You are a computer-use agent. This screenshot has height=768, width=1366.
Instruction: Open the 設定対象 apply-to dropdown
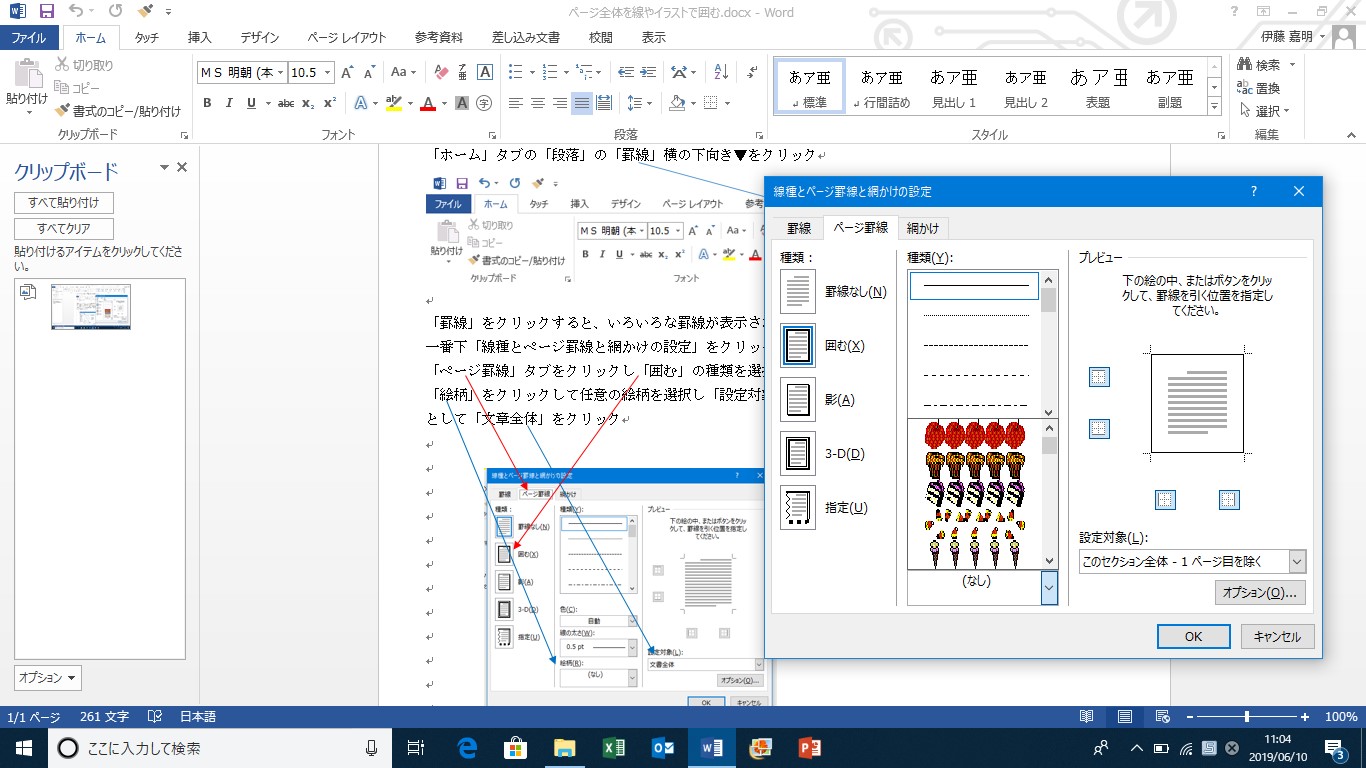tap(1297, 562)
